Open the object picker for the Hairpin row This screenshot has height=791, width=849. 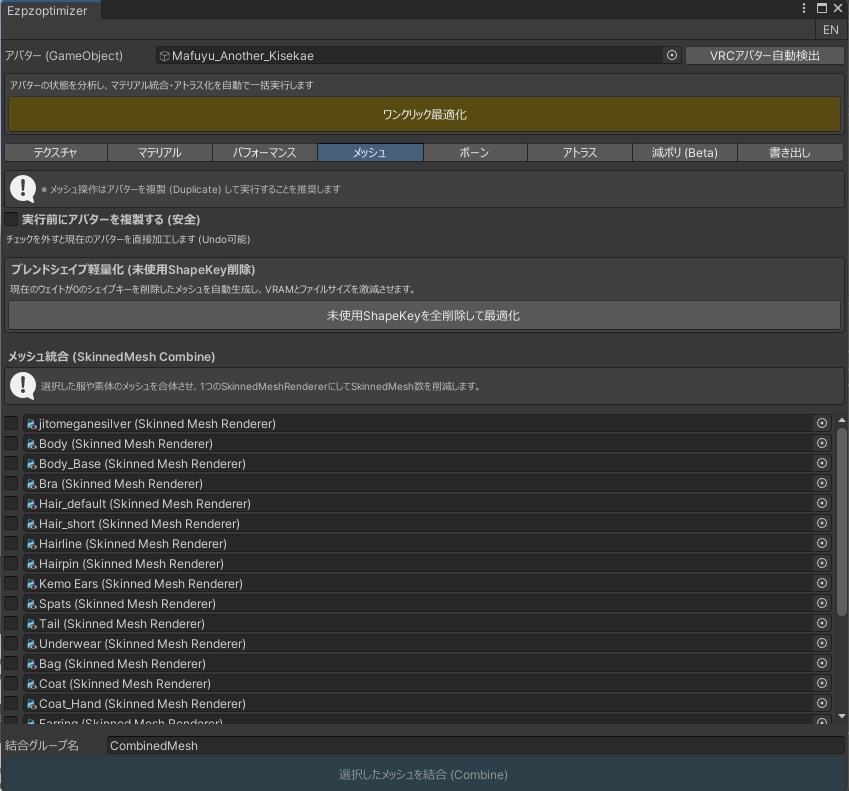822,563
